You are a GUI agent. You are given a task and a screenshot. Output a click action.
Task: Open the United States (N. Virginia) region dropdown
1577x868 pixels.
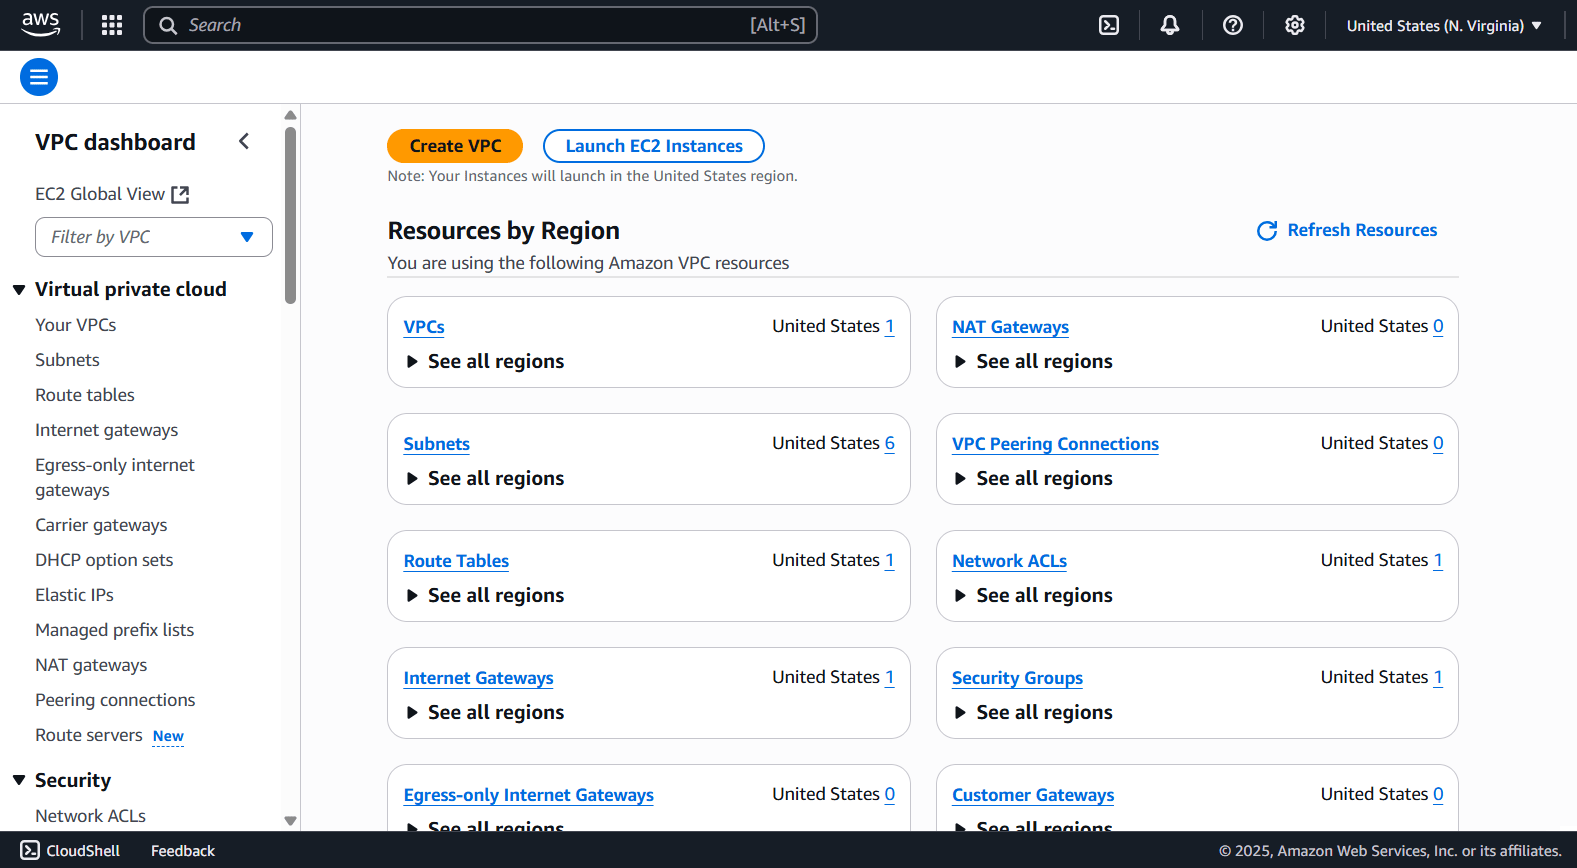point(1443,26)
